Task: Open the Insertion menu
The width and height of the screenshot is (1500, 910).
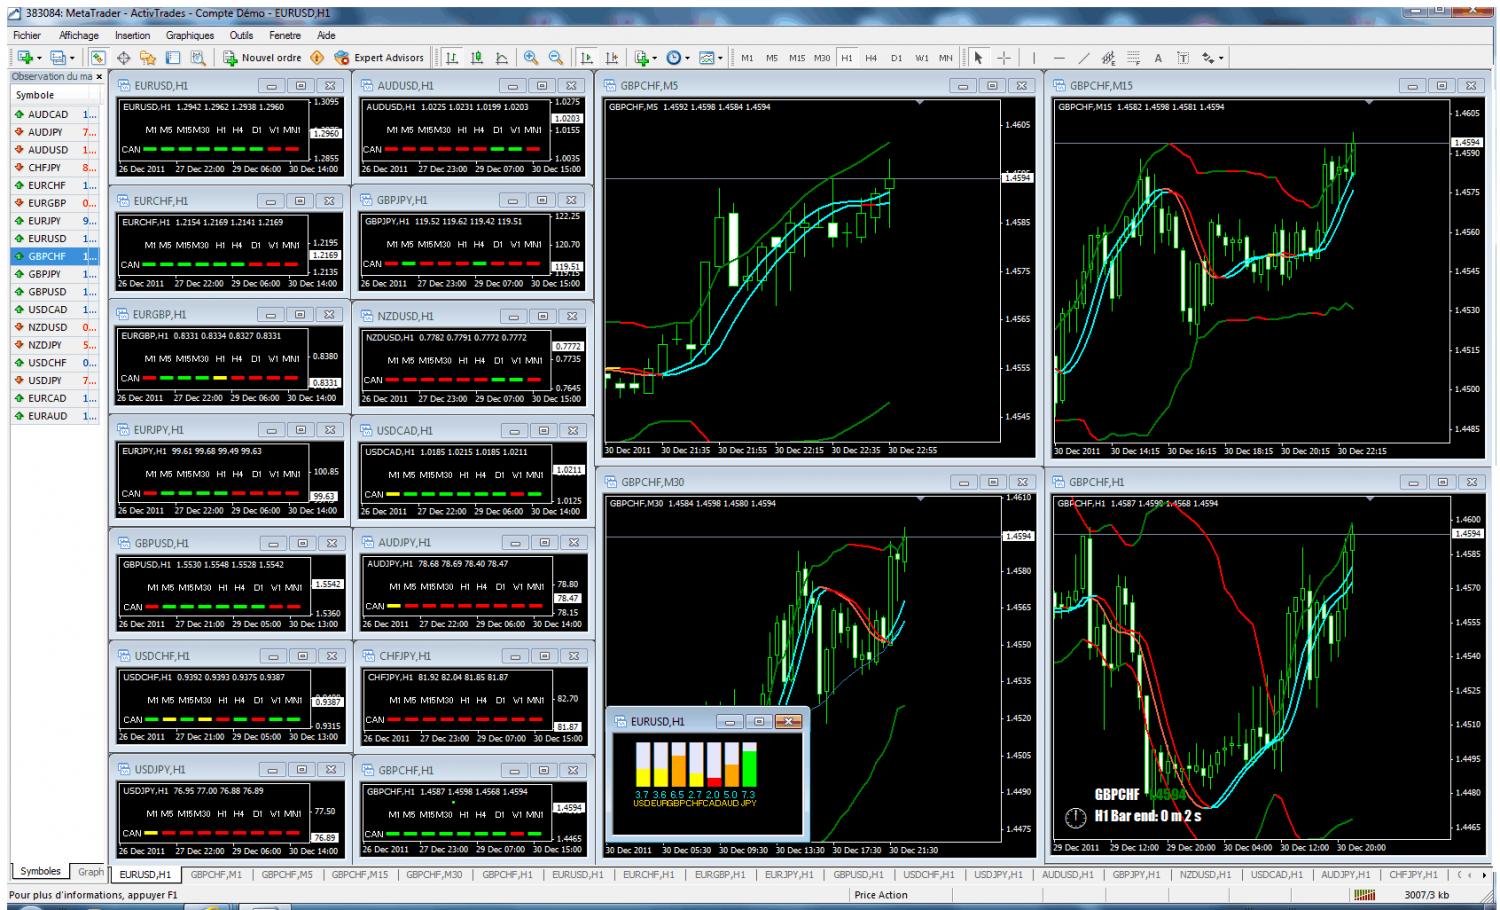Action: 132,35
